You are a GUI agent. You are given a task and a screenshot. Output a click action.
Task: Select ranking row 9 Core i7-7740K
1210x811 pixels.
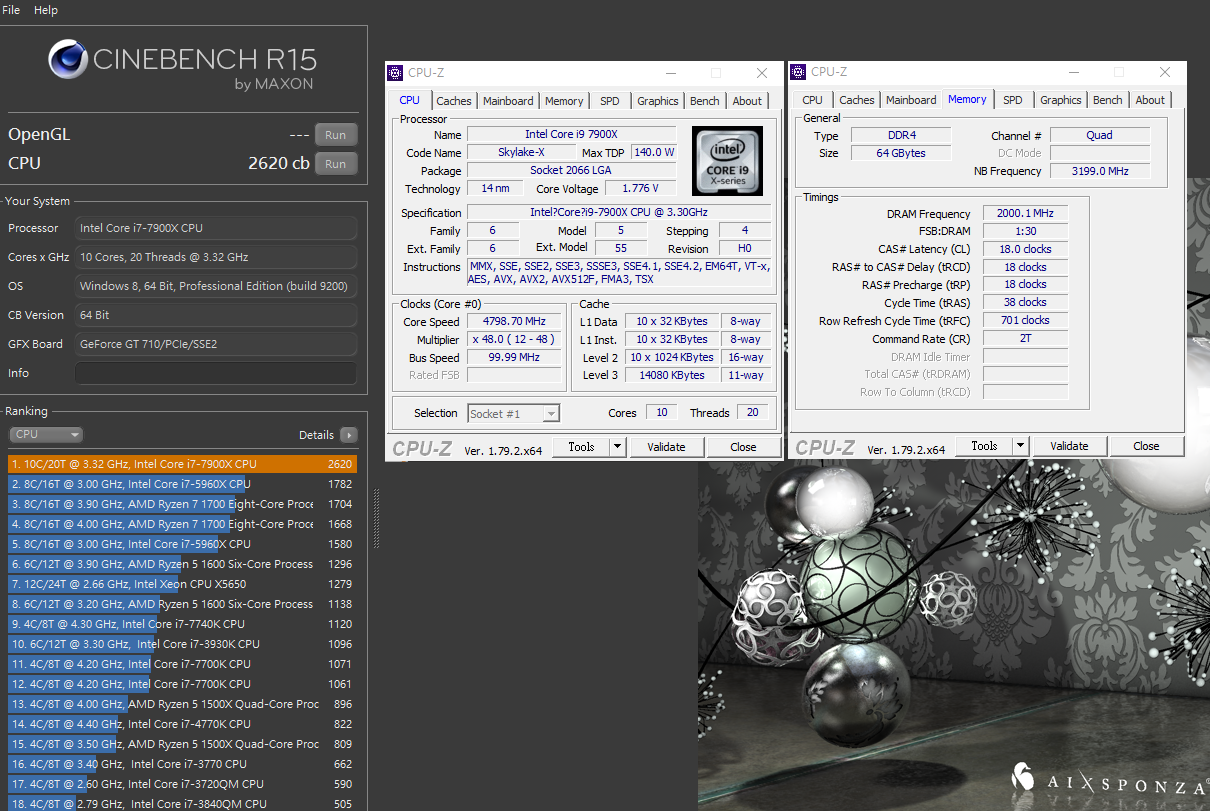183,624
